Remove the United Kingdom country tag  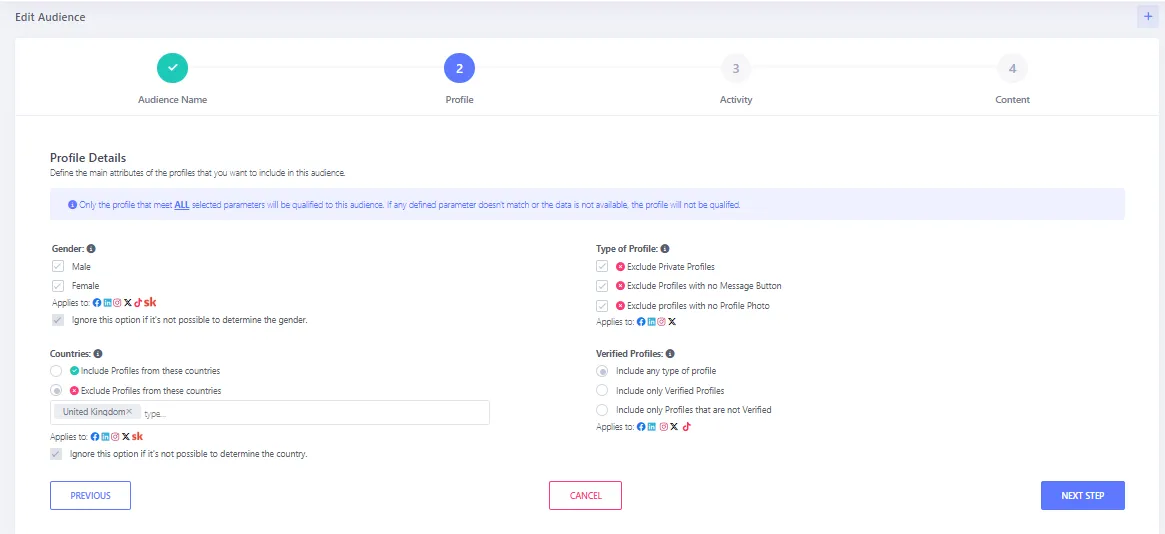[129, 411]
